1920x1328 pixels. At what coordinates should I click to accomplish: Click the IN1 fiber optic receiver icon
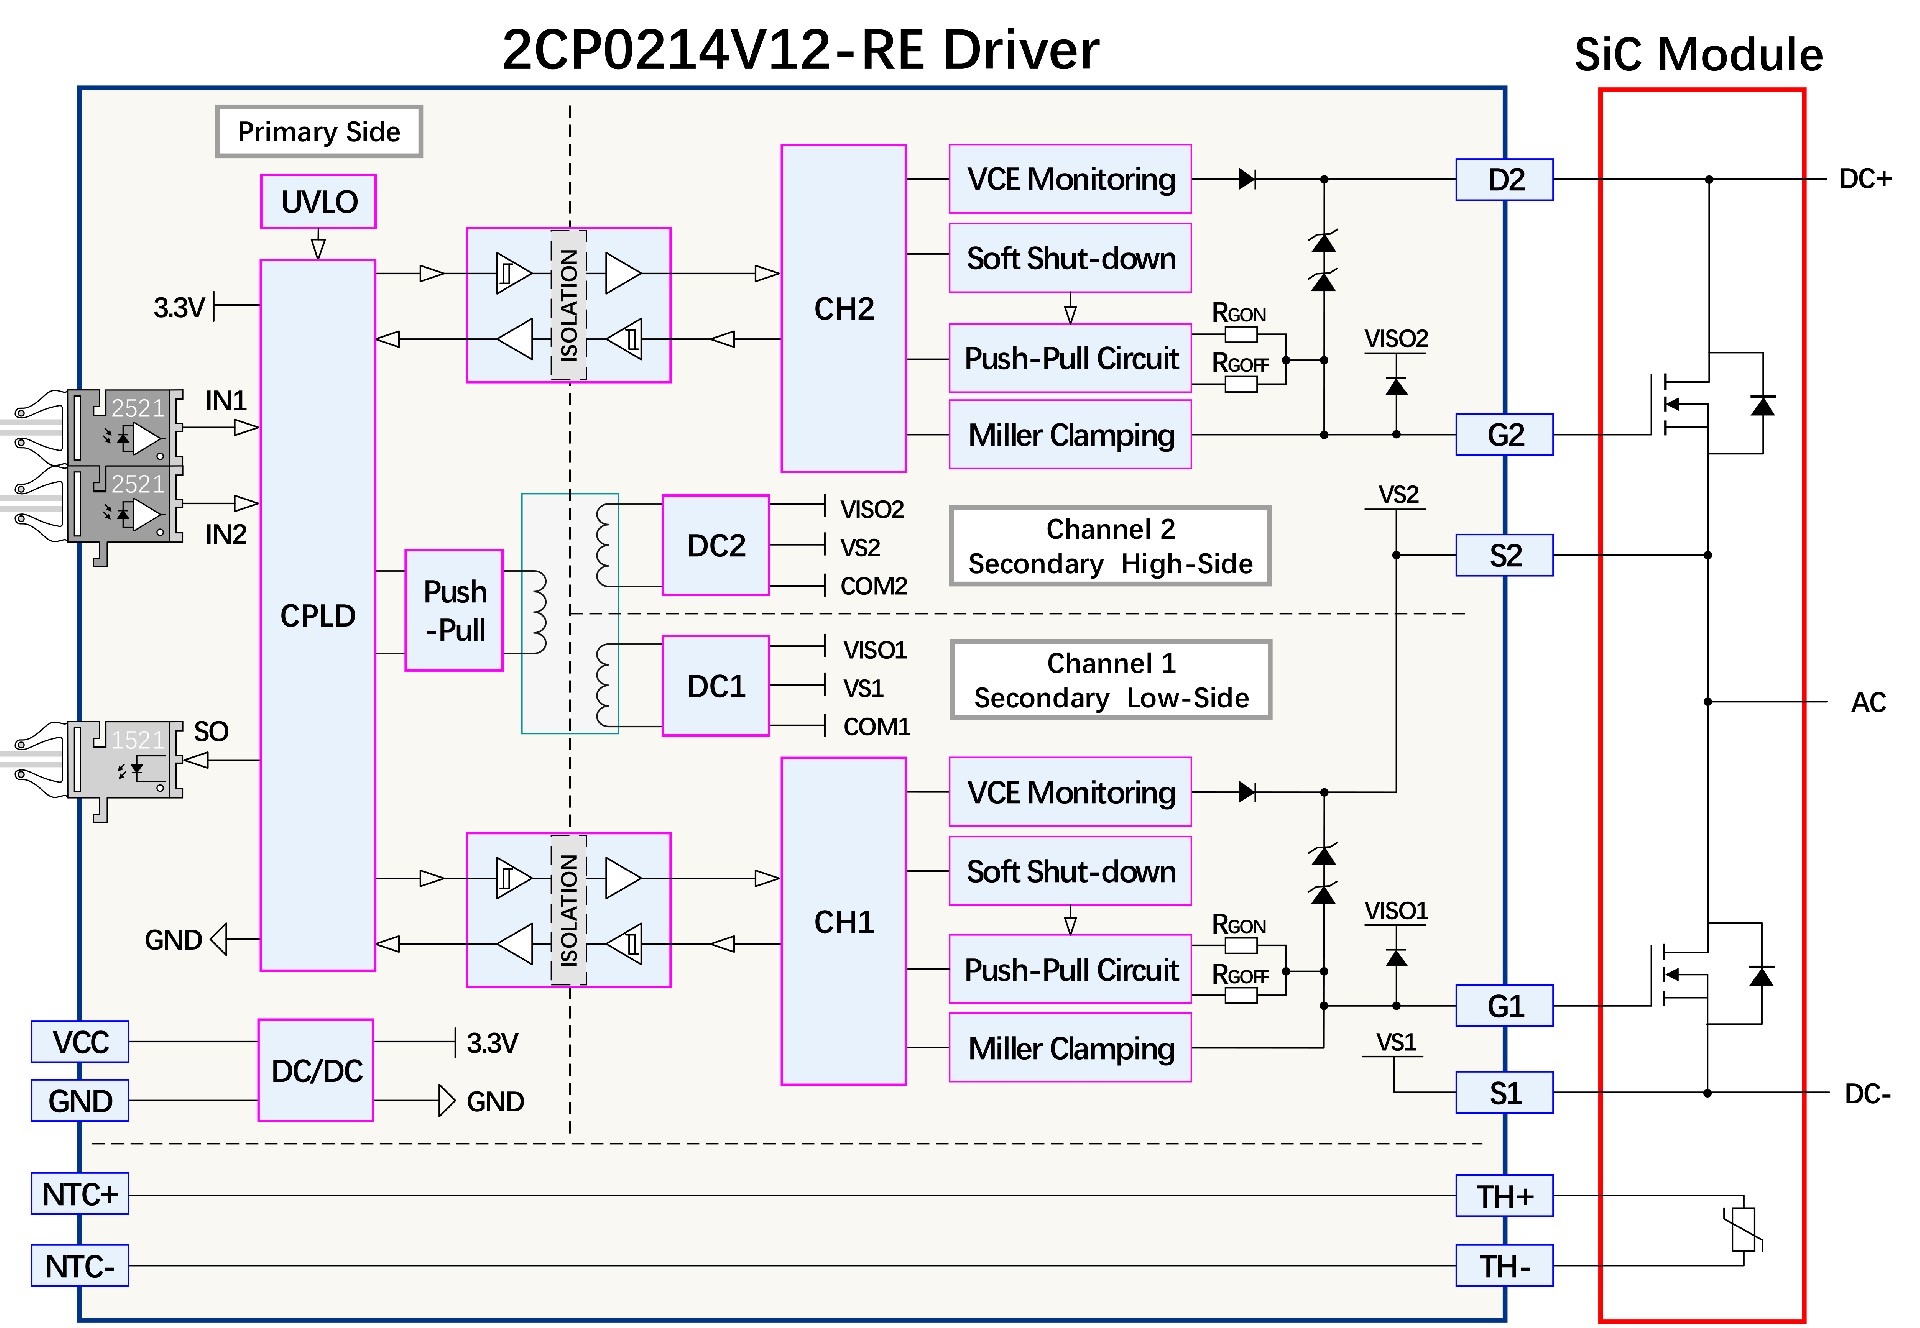click(124, 428)
